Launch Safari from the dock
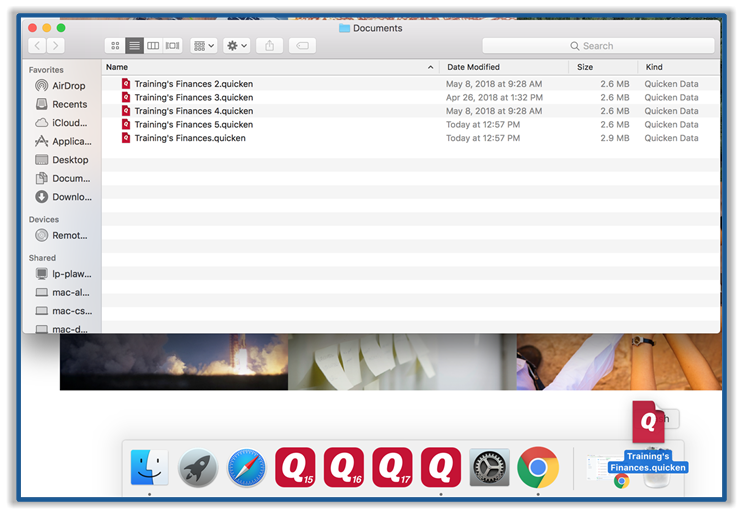 tap(246, 468)
